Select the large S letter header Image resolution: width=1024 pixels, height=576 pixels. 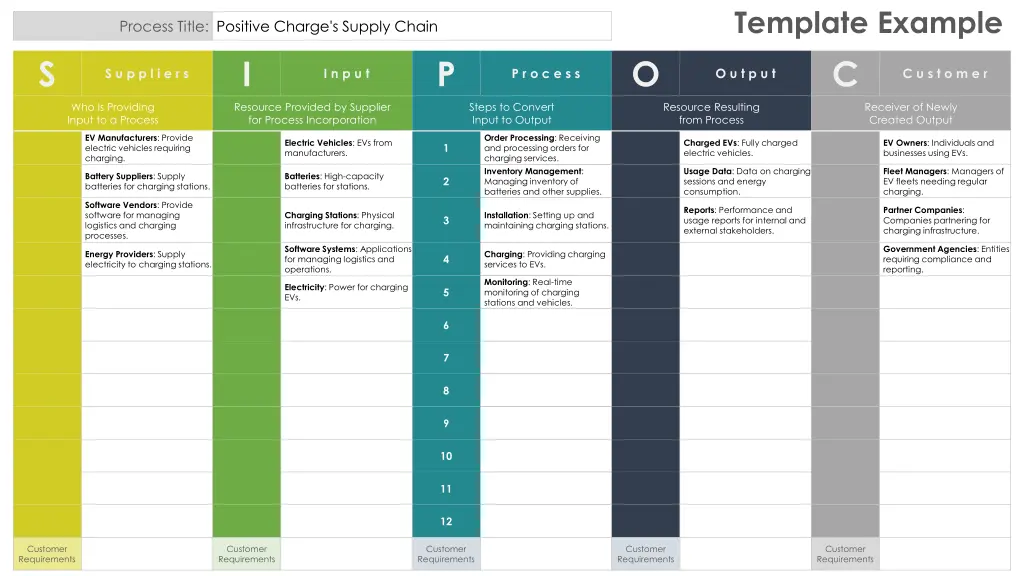pyautogui.click(x=47, y=74)
